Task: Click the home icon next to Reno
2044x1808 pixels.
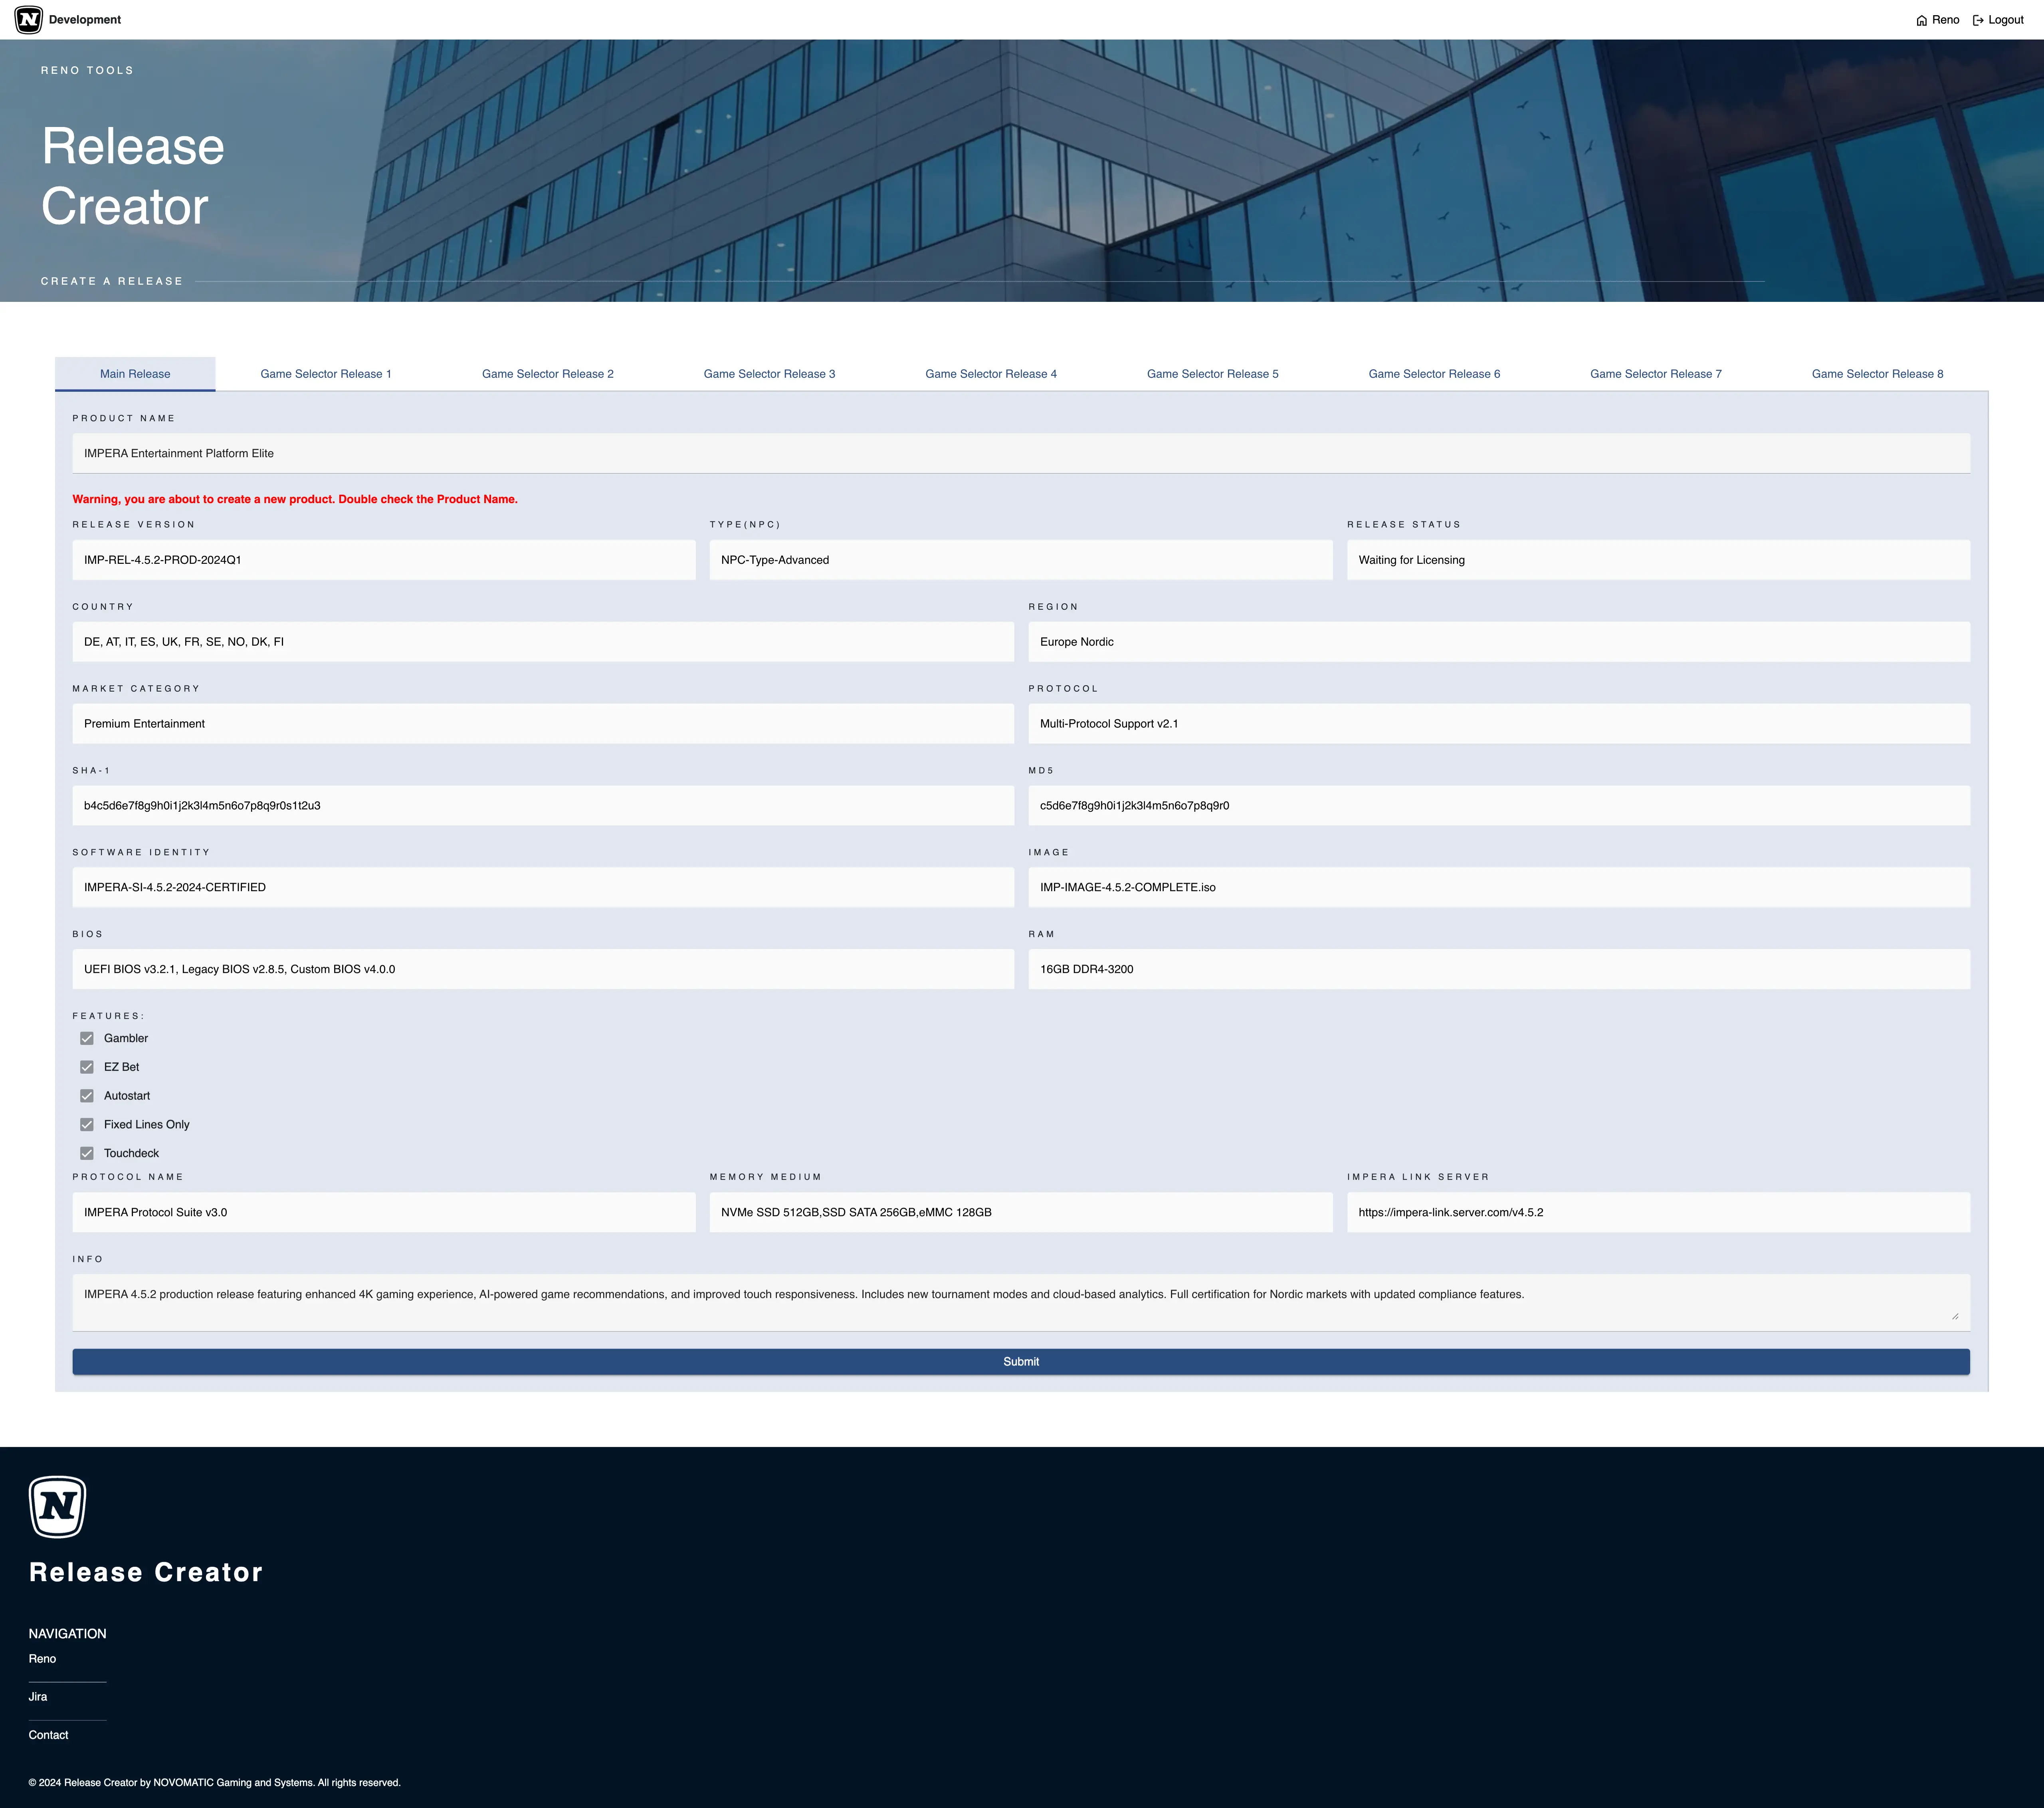Action: (1921, 19)
